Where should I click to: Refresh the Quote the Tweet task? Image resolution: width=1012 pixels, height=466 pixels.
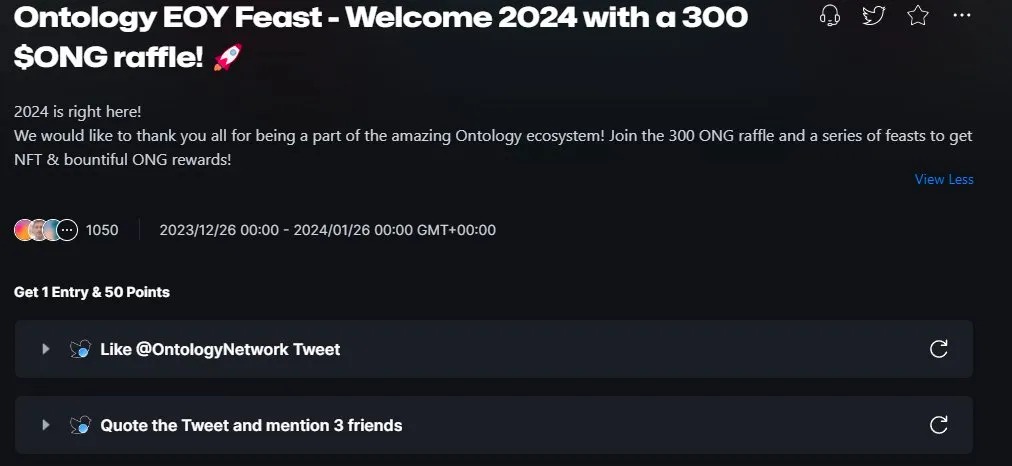click(938, 425)
